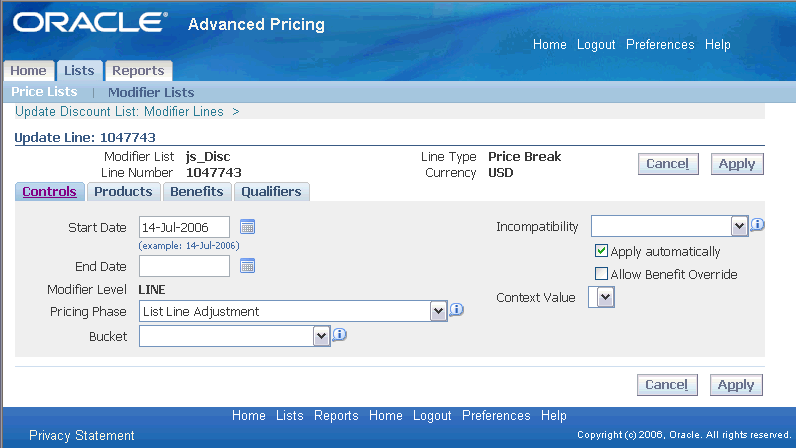The height and width of the screenshot is (448, 796).
Task: Open the End Date calendar picker
Action: click(247, 266)
